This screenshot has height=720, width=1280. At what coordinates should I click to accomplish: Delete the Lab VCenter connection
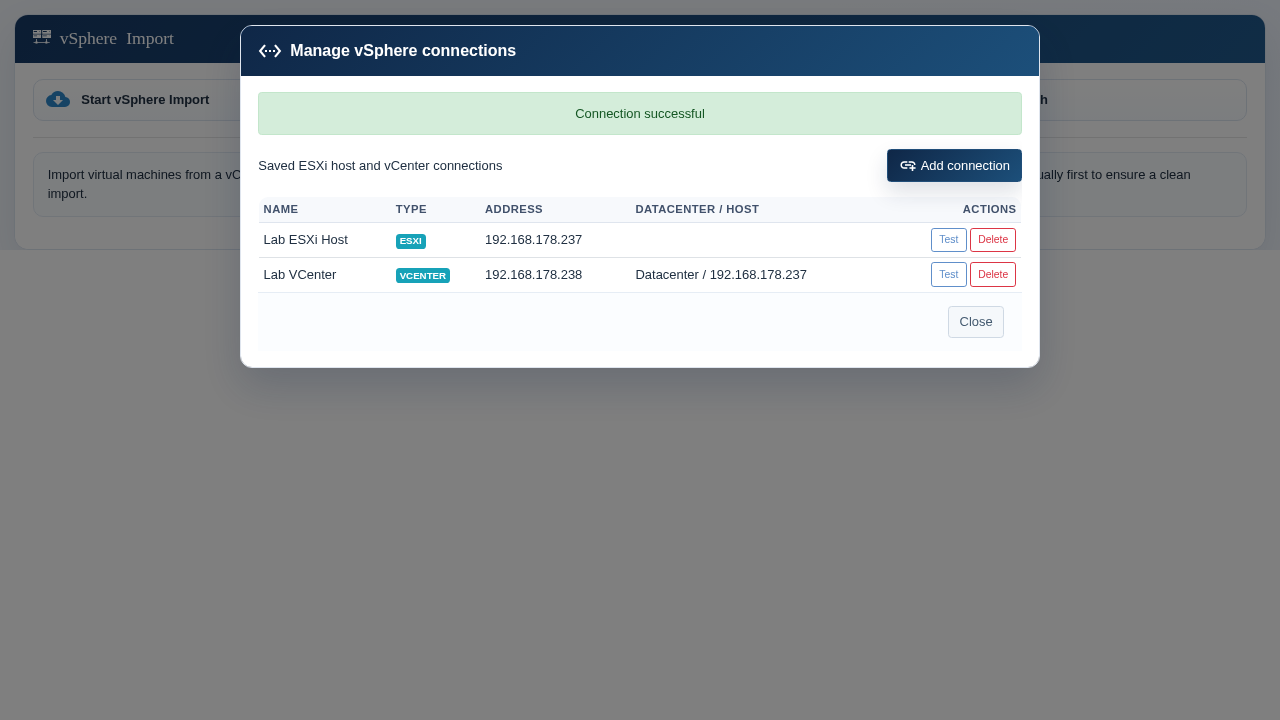coord(993,275)
